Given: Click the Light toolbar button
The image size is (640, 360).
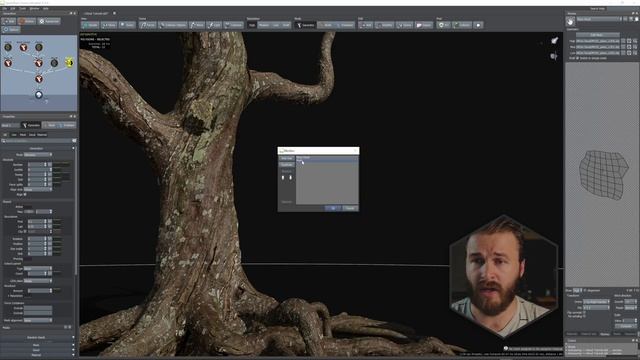Looking at the screenshot, I should [214, 25].
